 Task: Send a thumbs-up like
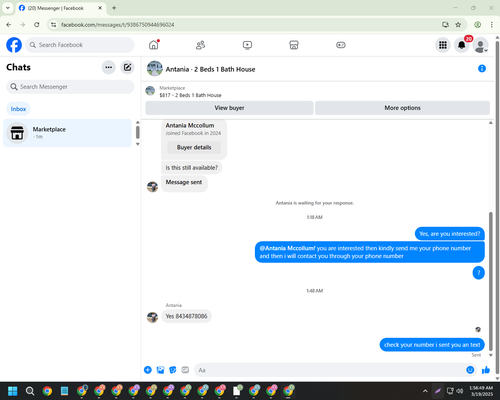coord(486,370)
